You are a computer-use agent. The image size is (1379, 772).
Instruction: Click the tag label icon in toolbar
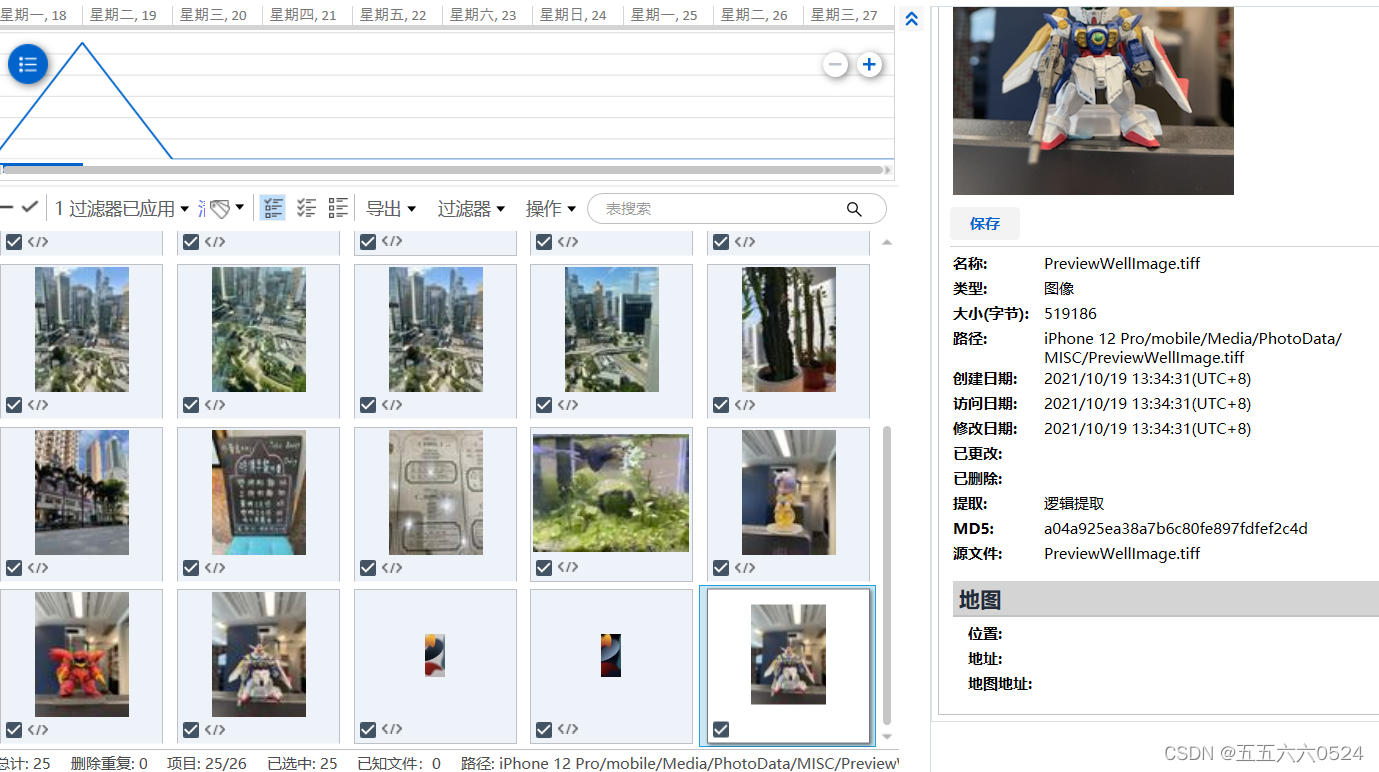click(220, 208)
